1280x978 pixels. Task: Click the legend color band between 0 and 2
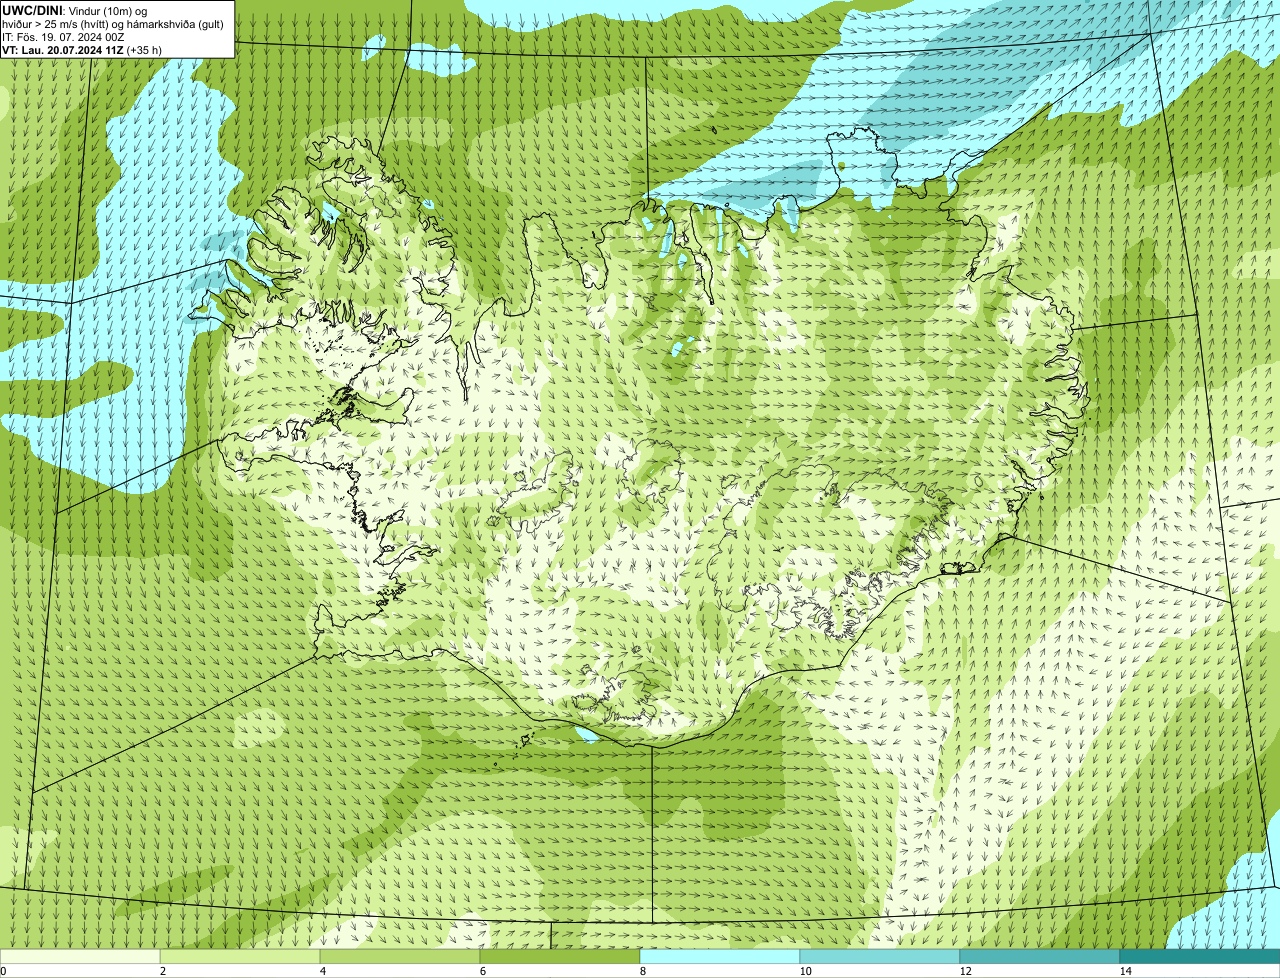point(80,957)
